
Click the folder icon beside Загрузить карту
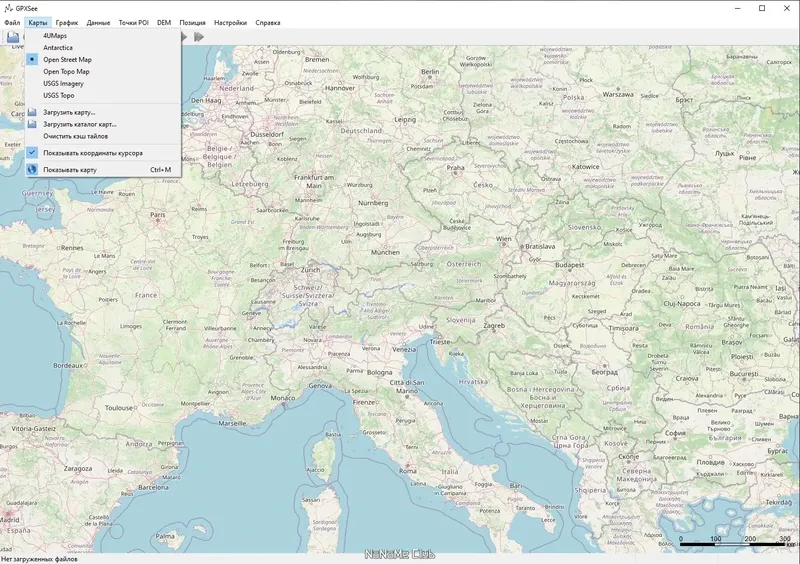32,112
